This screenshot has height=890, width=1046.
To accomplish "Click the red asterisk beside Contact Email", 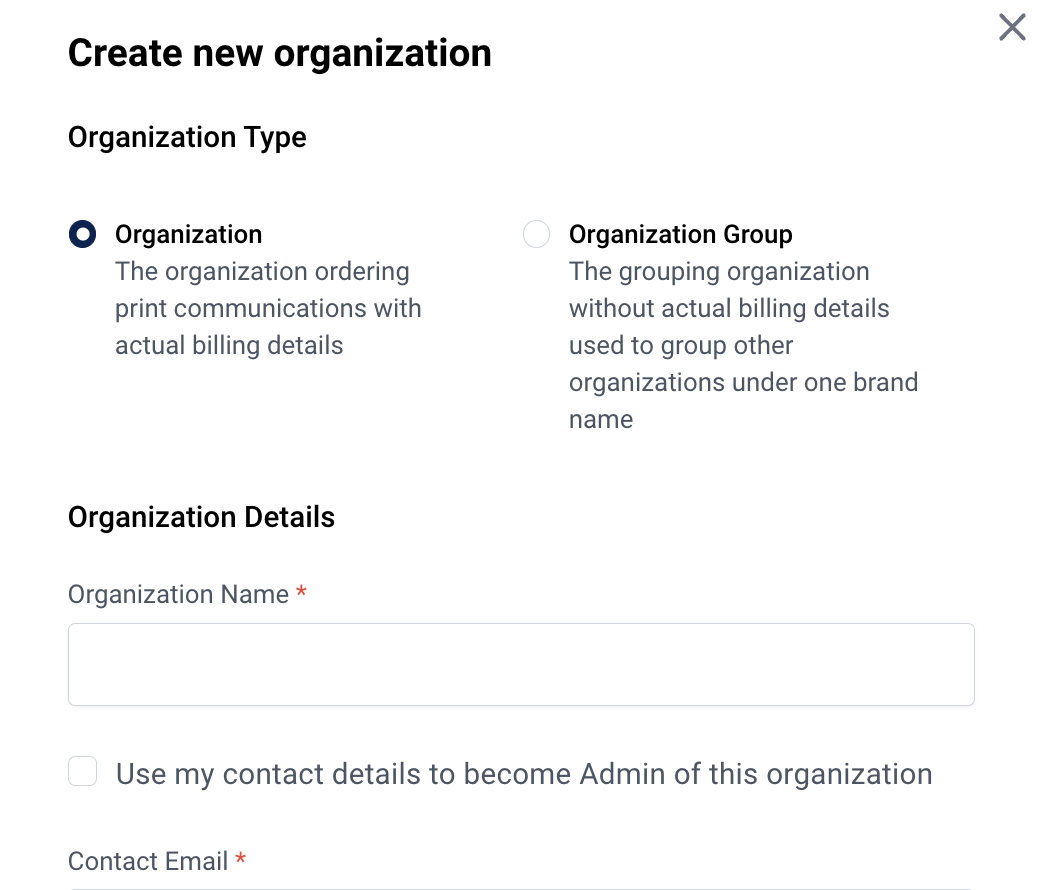I will [241, 859].
